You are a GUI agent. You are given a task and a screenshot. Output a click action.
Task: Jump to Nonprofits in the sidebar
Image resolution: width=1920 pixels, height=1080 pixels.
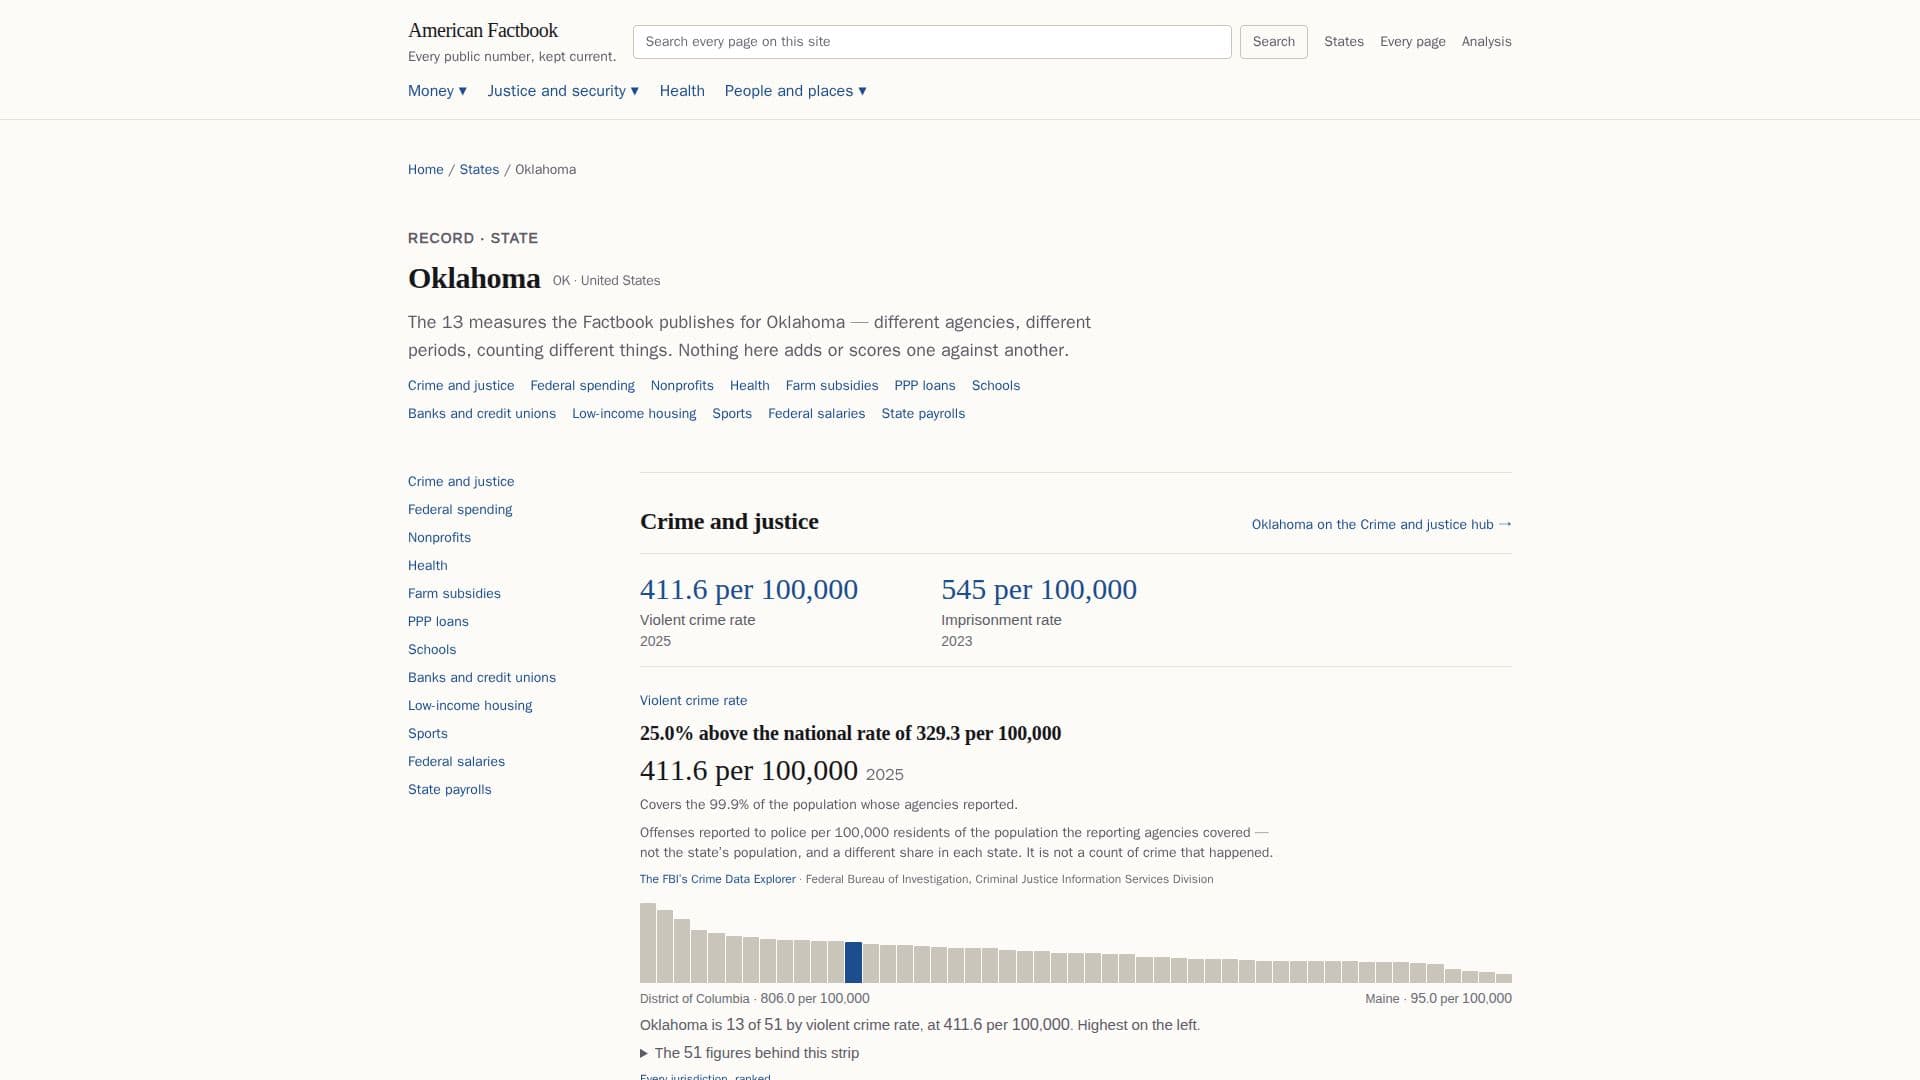[x=439, y=538]
